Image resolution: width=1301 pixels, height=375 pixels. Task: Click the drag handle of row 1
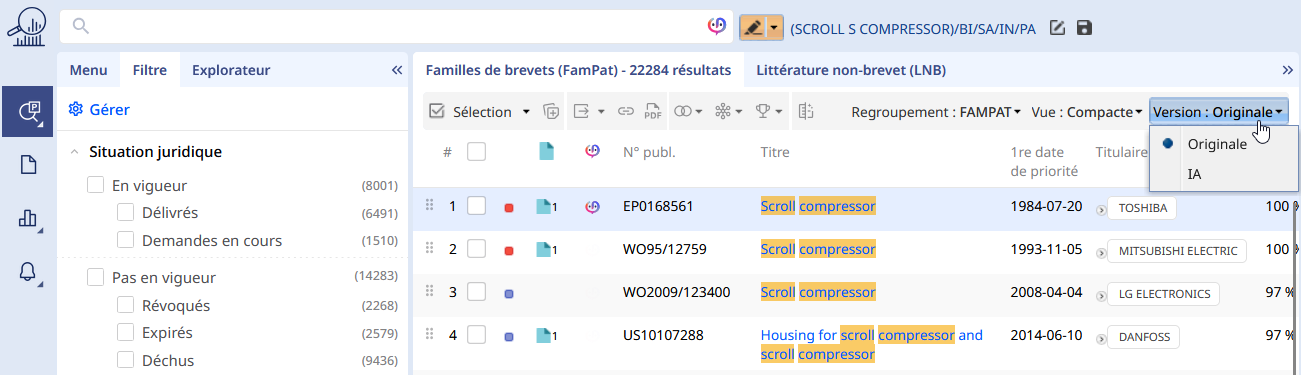(430, 205)
